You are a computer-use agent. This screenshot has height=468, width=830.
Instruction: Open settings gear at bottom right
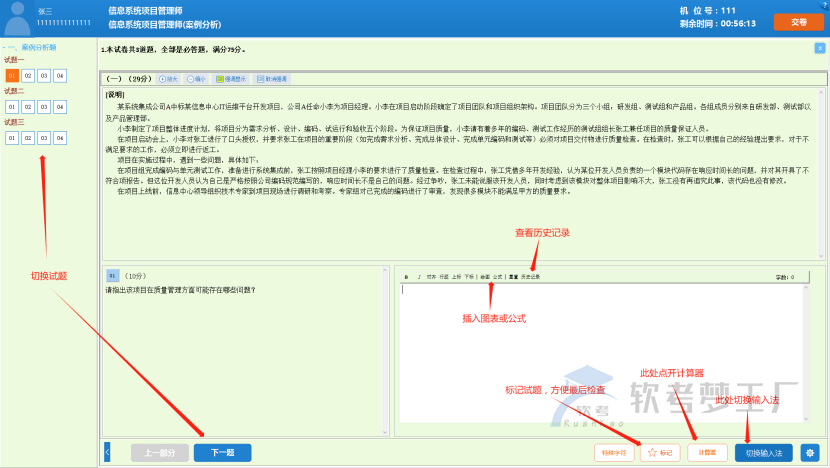[x=809, y=452]
